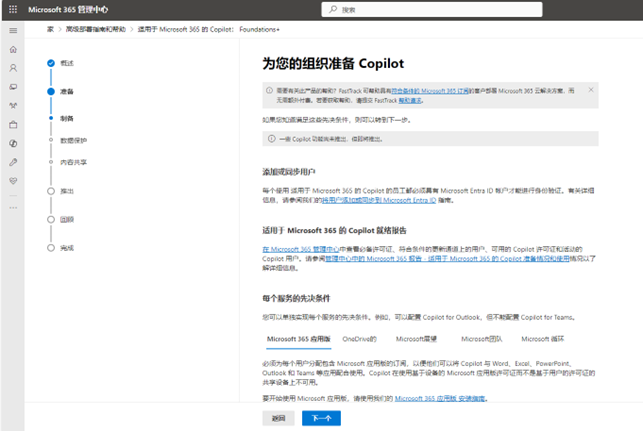The width and height of the screenshot is (643, 431).
Task: Open sync users to Microsoft Entra ID link
Action: (x=379, y=200)
